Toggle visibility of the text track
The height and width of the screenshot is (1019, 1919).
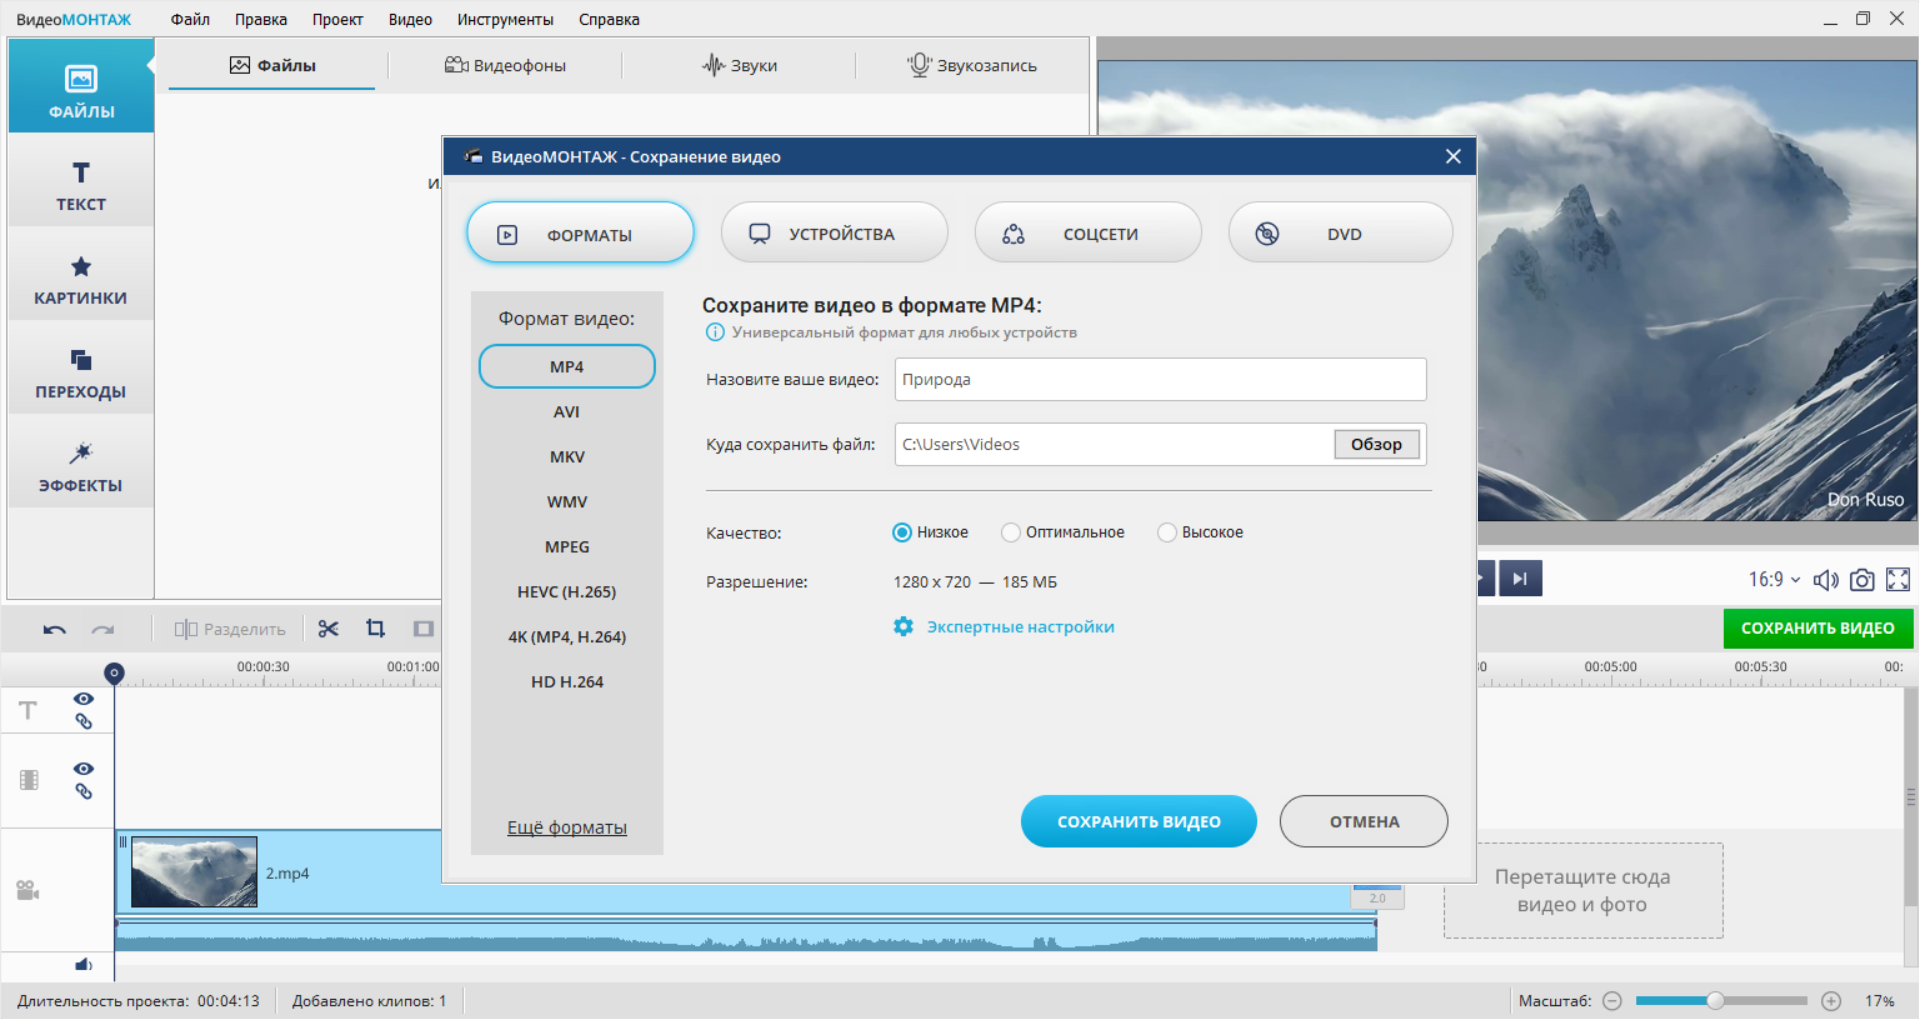84,699
